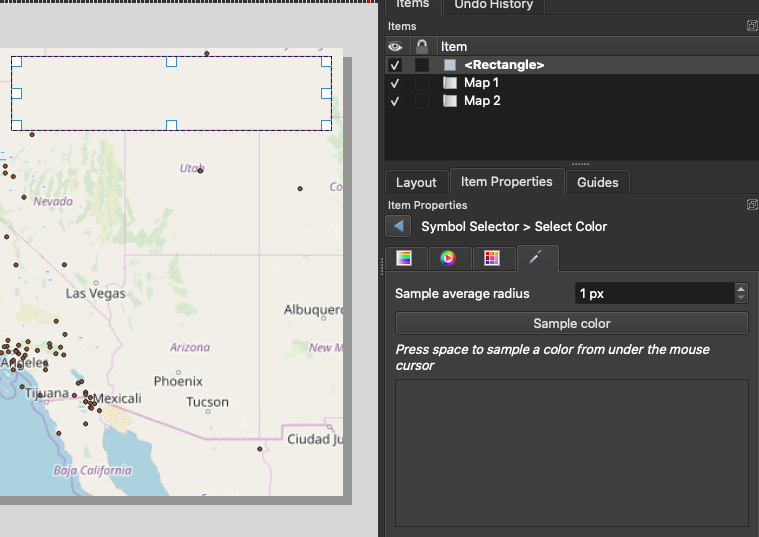Click the lock column header icon

click(x=422, y=46)
